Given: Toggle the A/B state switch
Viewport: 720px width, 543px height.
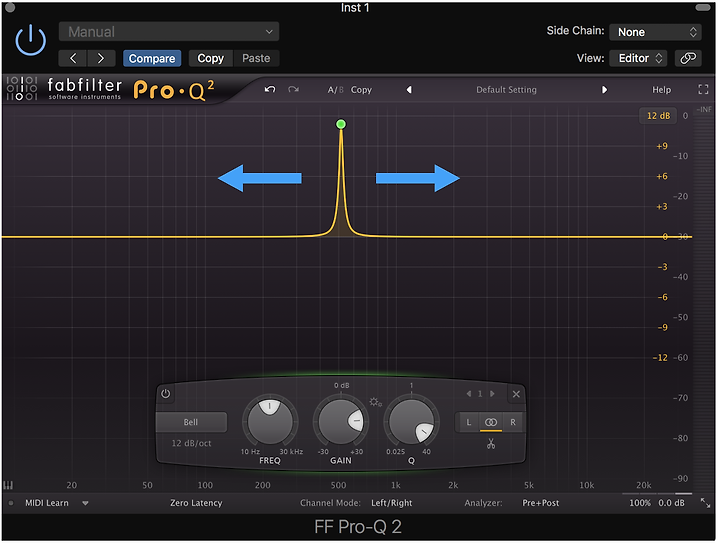Looking at the screenshot, I should coord(335,90).
